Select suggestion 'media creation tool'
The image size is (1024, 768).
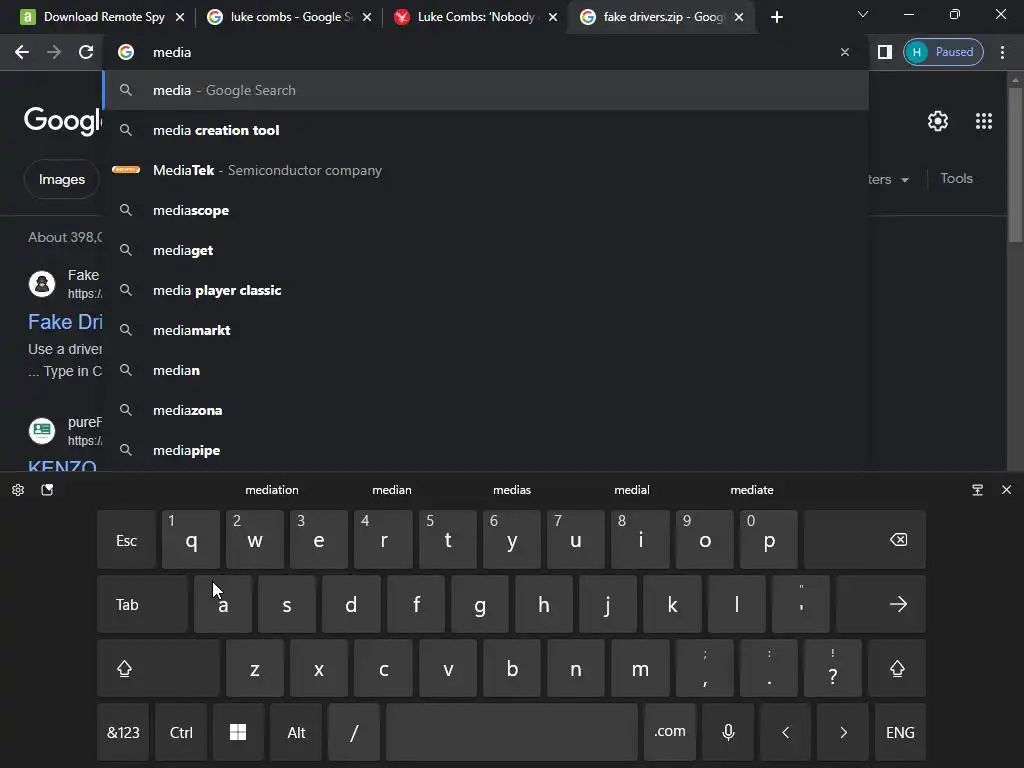click(x=487, y=130)
